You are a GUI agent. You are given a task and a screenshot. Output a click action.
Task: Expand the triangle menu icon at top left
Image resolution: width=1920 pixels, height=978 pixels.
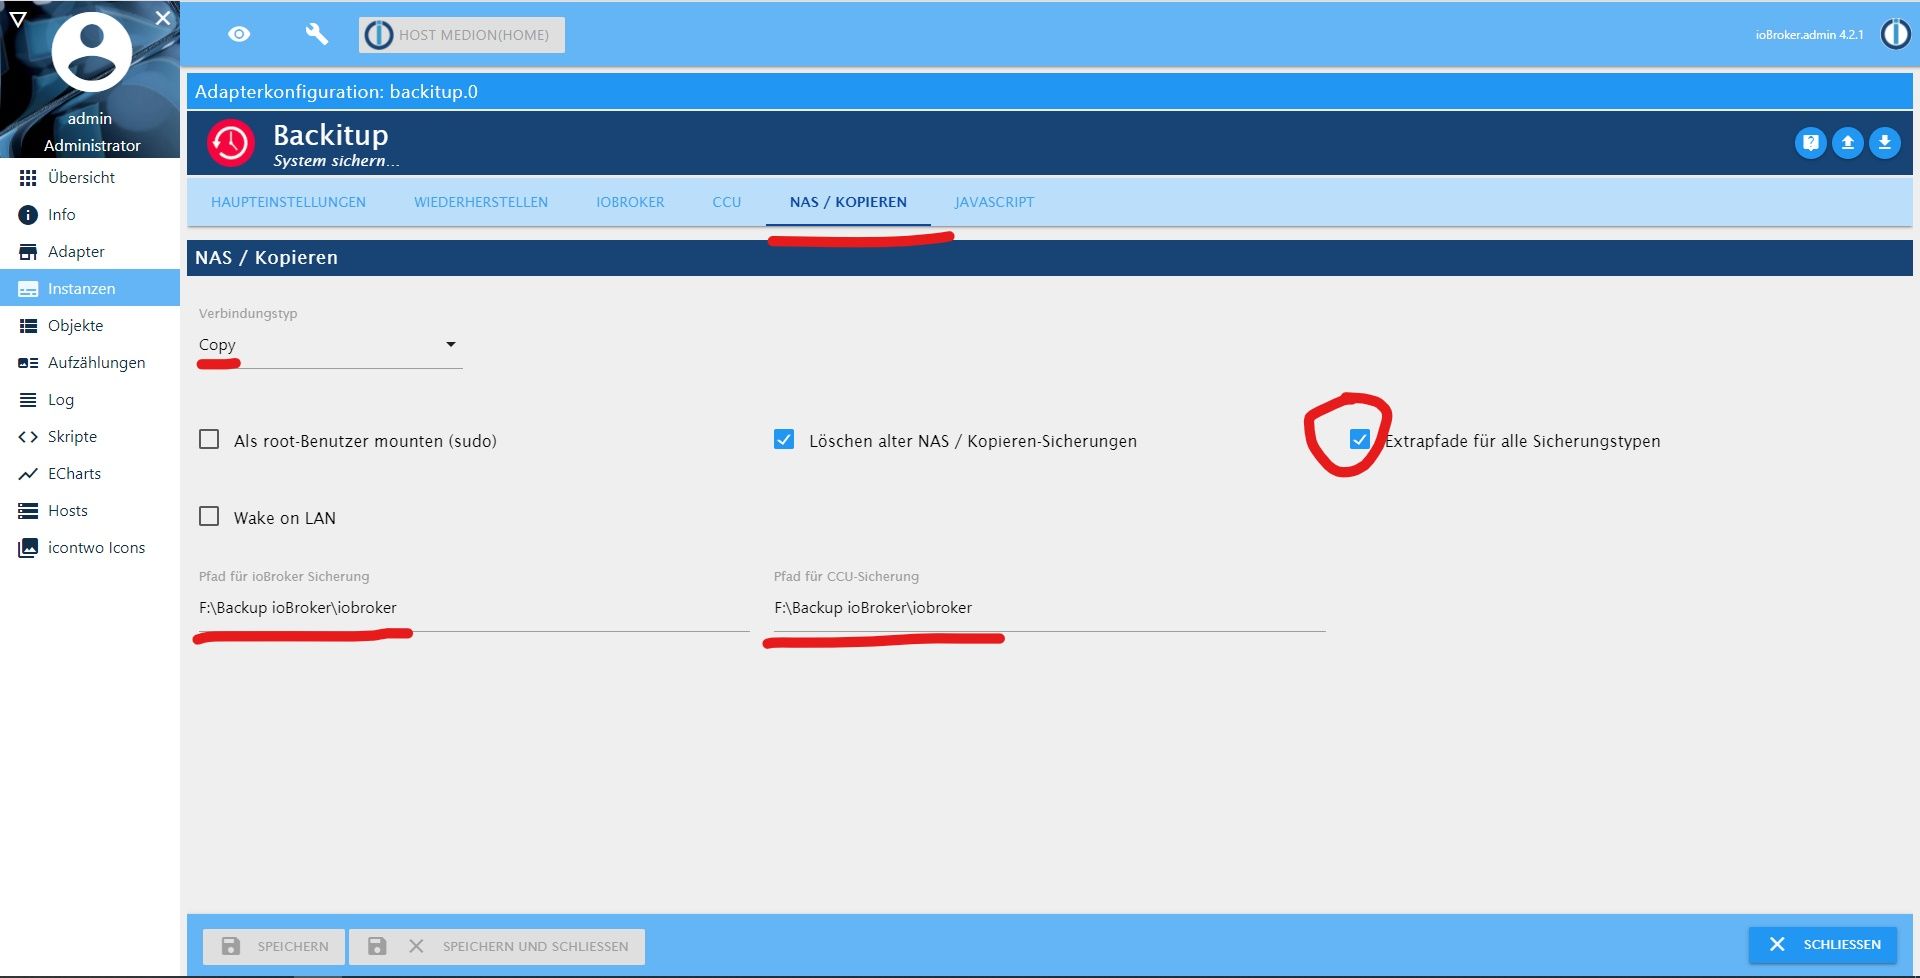[18, 18]
